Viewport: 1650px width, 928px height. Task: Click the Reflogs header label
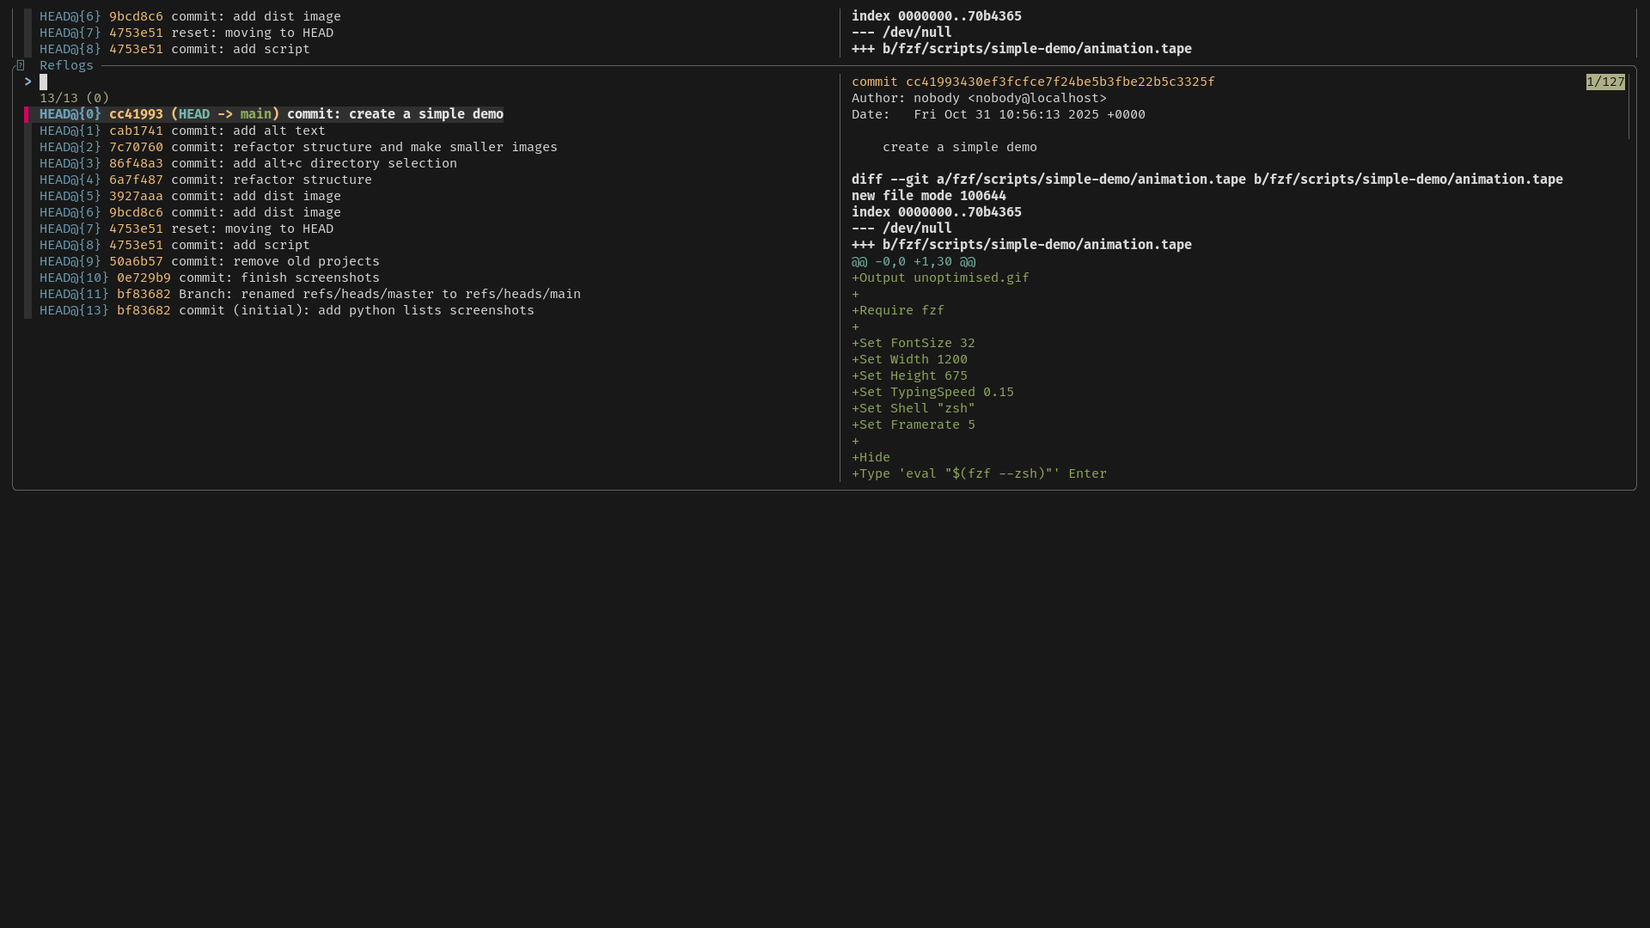pyautogui.click(x=66, y=65)
